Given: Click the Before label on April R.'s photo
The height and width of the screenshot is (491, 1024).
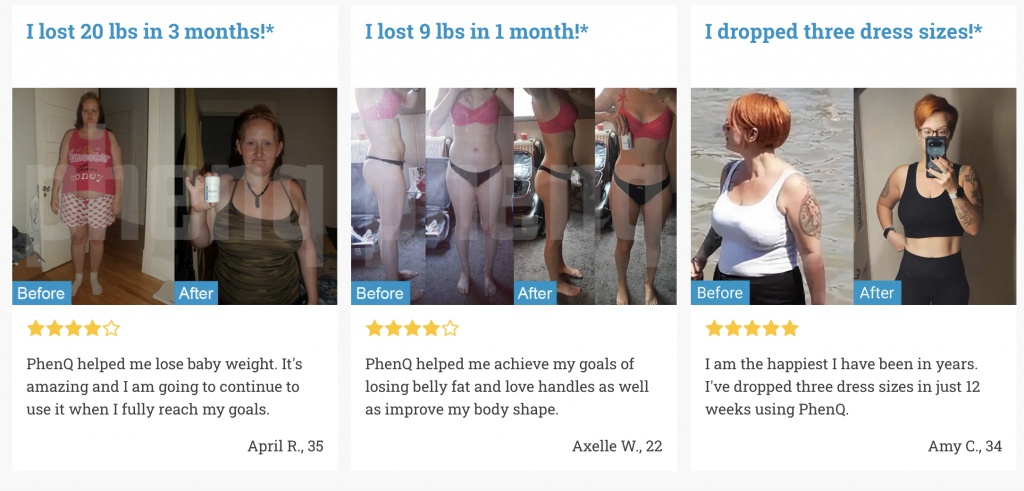Looking at the screenshot, I should 41,293.
